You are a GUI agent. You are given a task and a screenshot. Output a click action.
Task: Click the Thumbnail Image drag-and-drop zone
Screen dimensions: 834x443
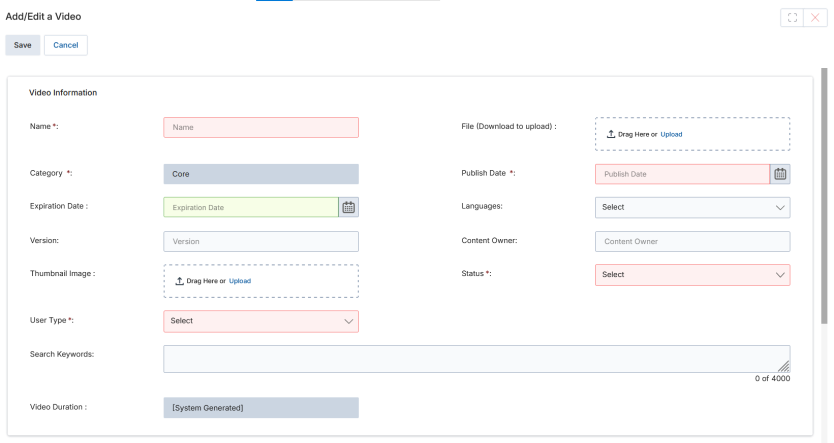261,281
